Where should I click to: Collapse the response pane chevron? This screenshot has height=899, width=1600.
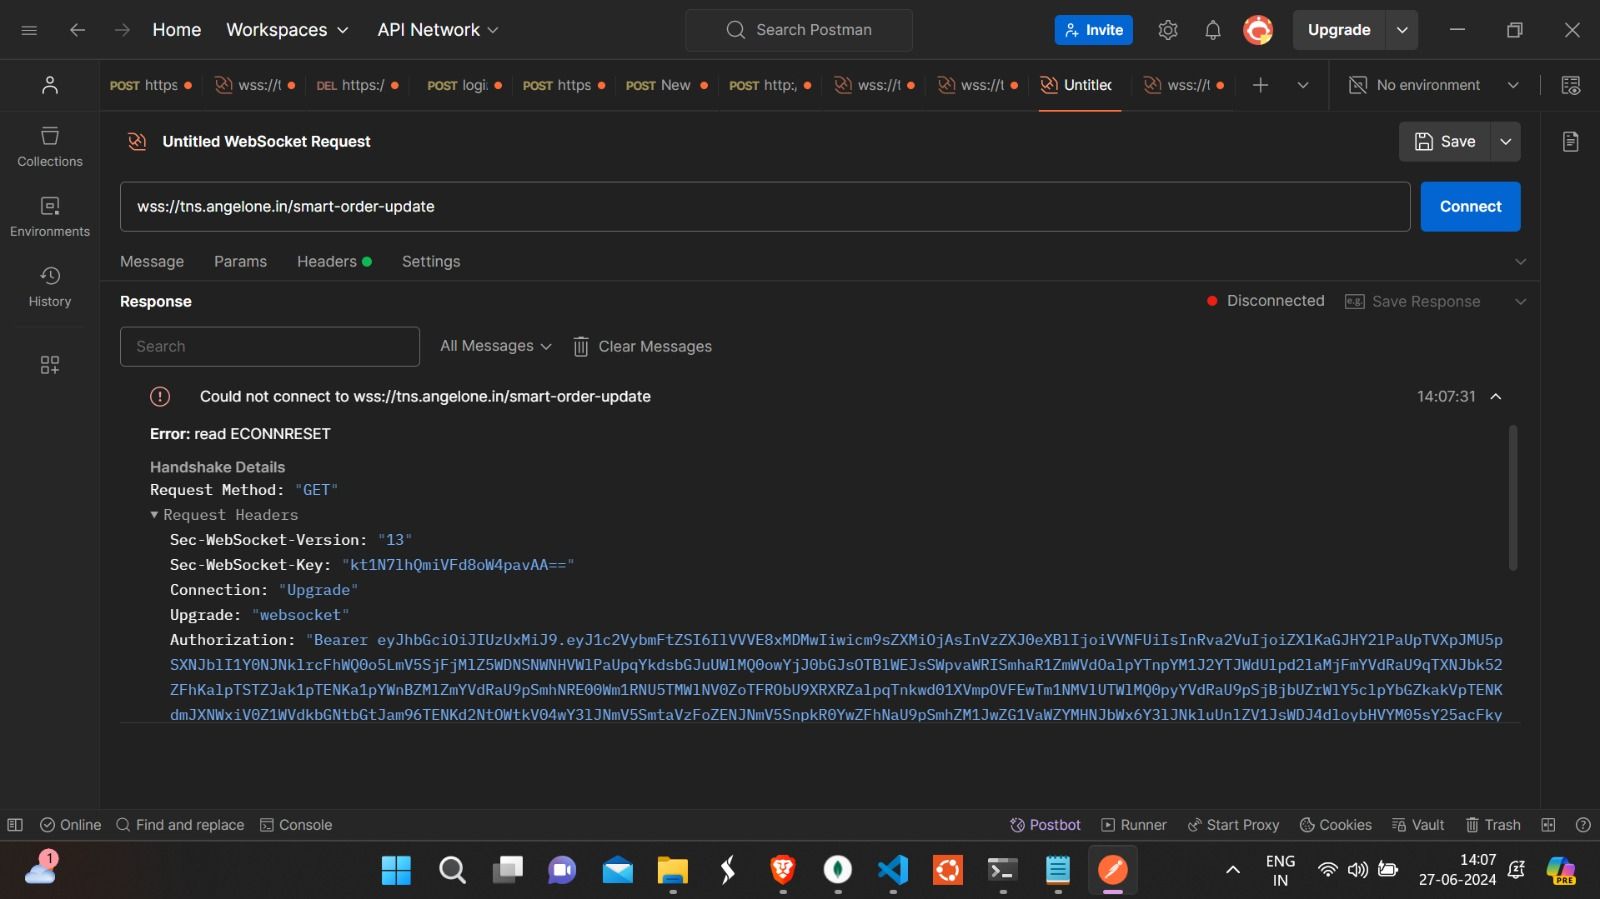click(1521, 301)
